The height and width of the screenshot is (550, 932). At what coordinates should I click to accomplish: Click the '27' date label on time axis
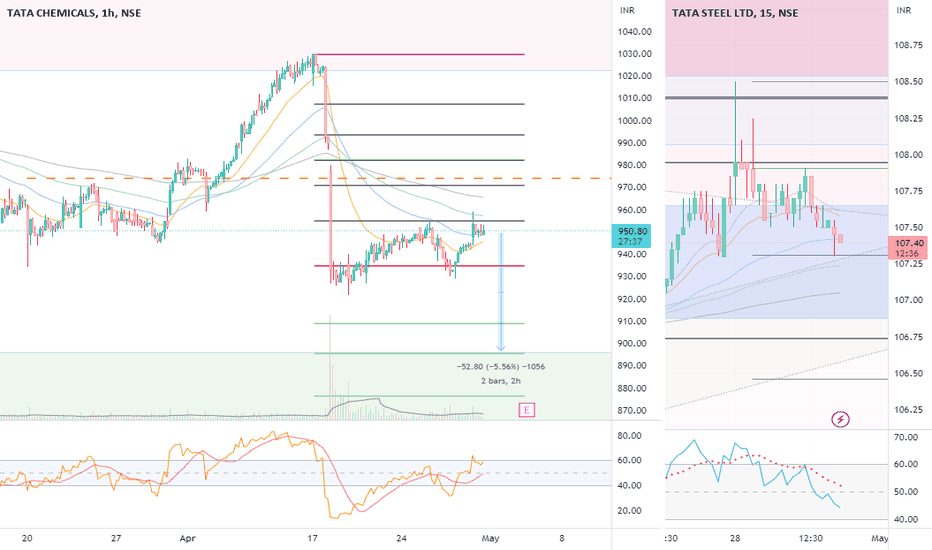[116, 539]
